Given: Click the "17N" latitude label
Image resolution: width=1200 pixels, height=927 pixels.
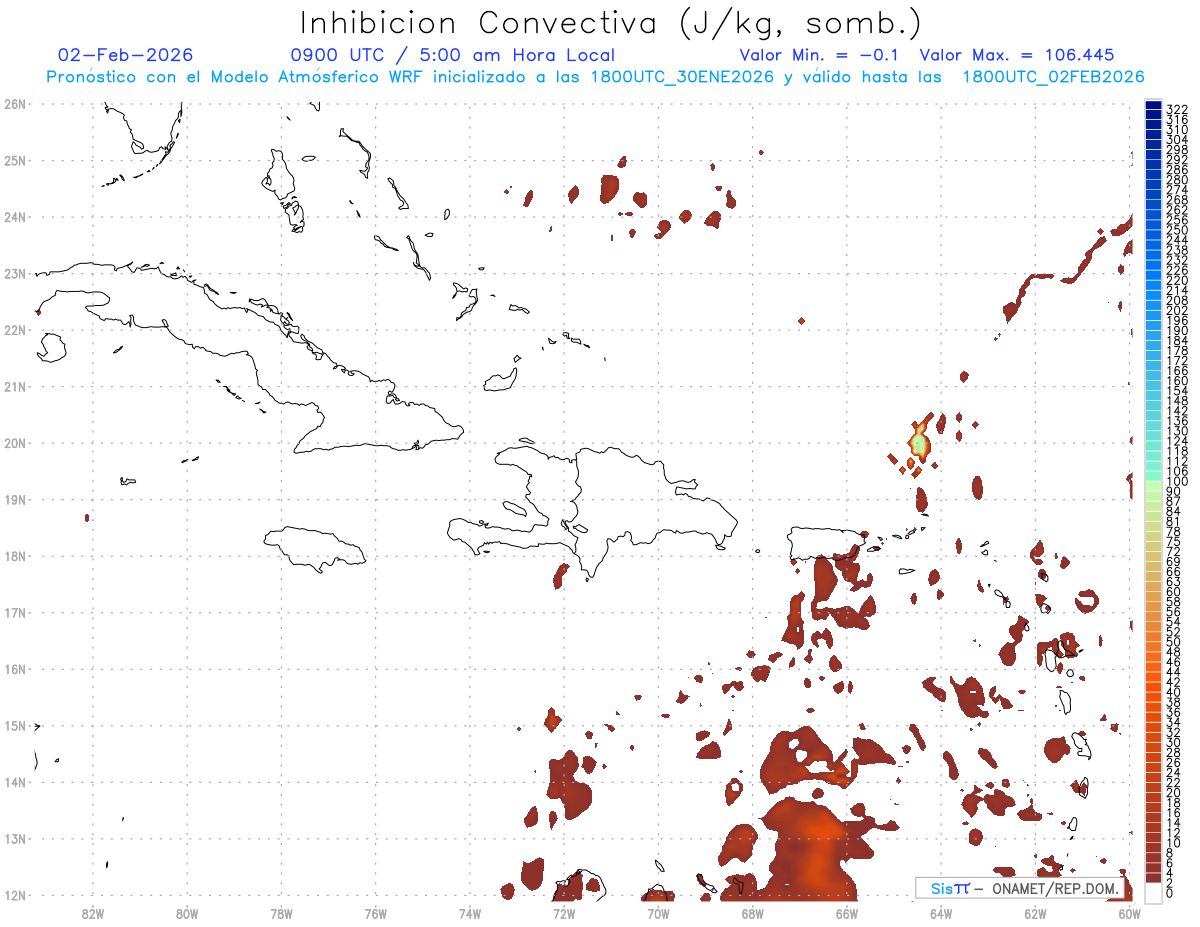Looking at the screenshot, I should tap(15, 612).
